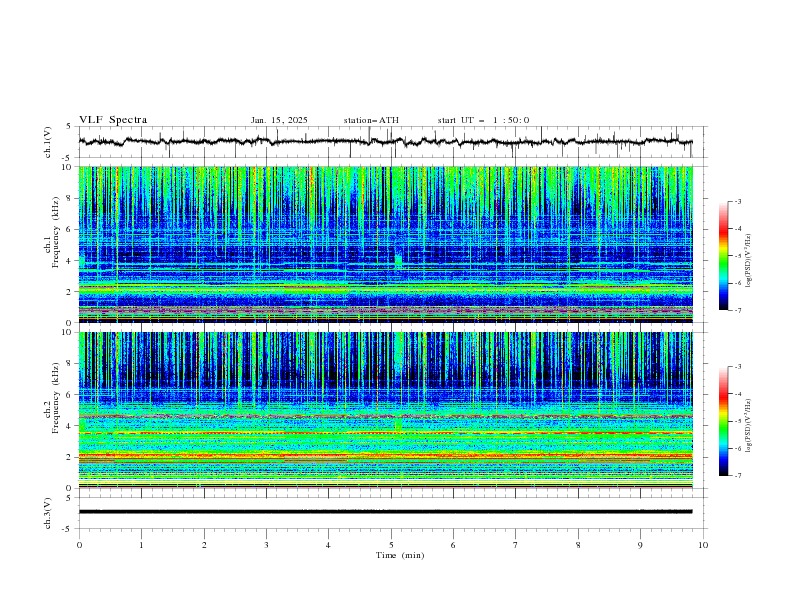Click the "-4" tick on ch.2 colorbar

point(738,394)
